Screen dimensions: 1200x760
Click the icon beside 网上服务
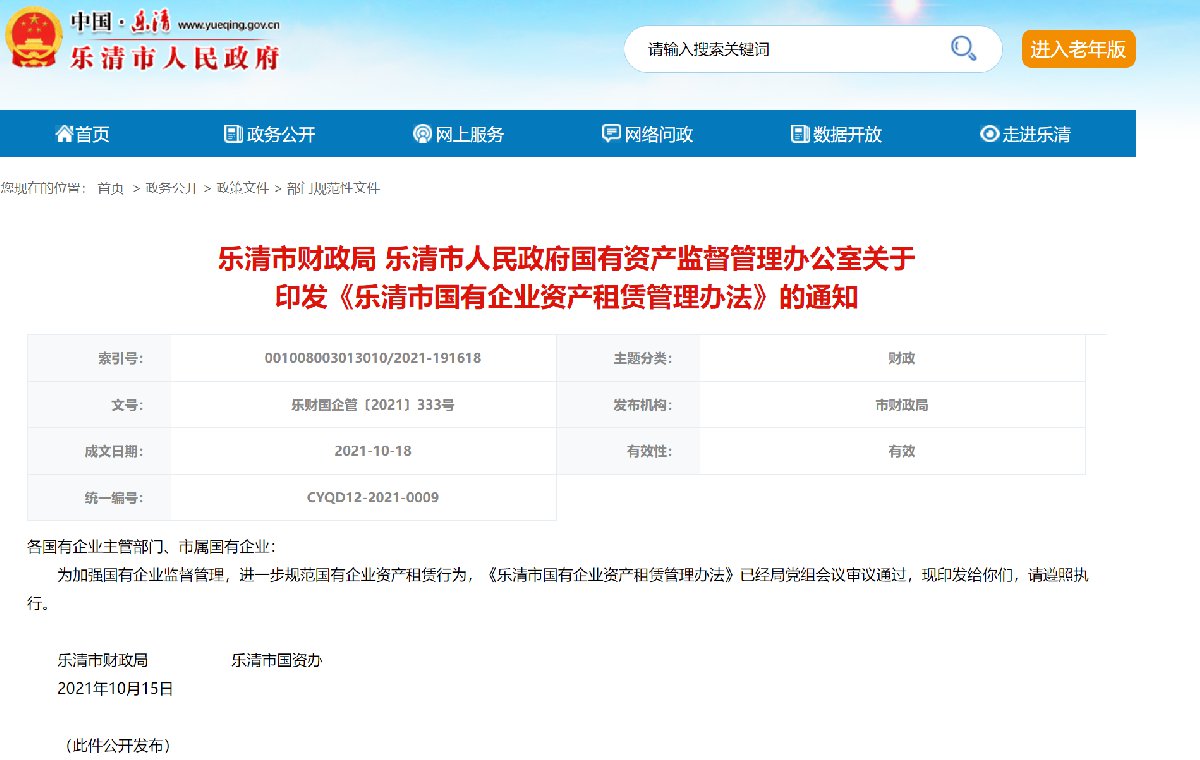422,134
